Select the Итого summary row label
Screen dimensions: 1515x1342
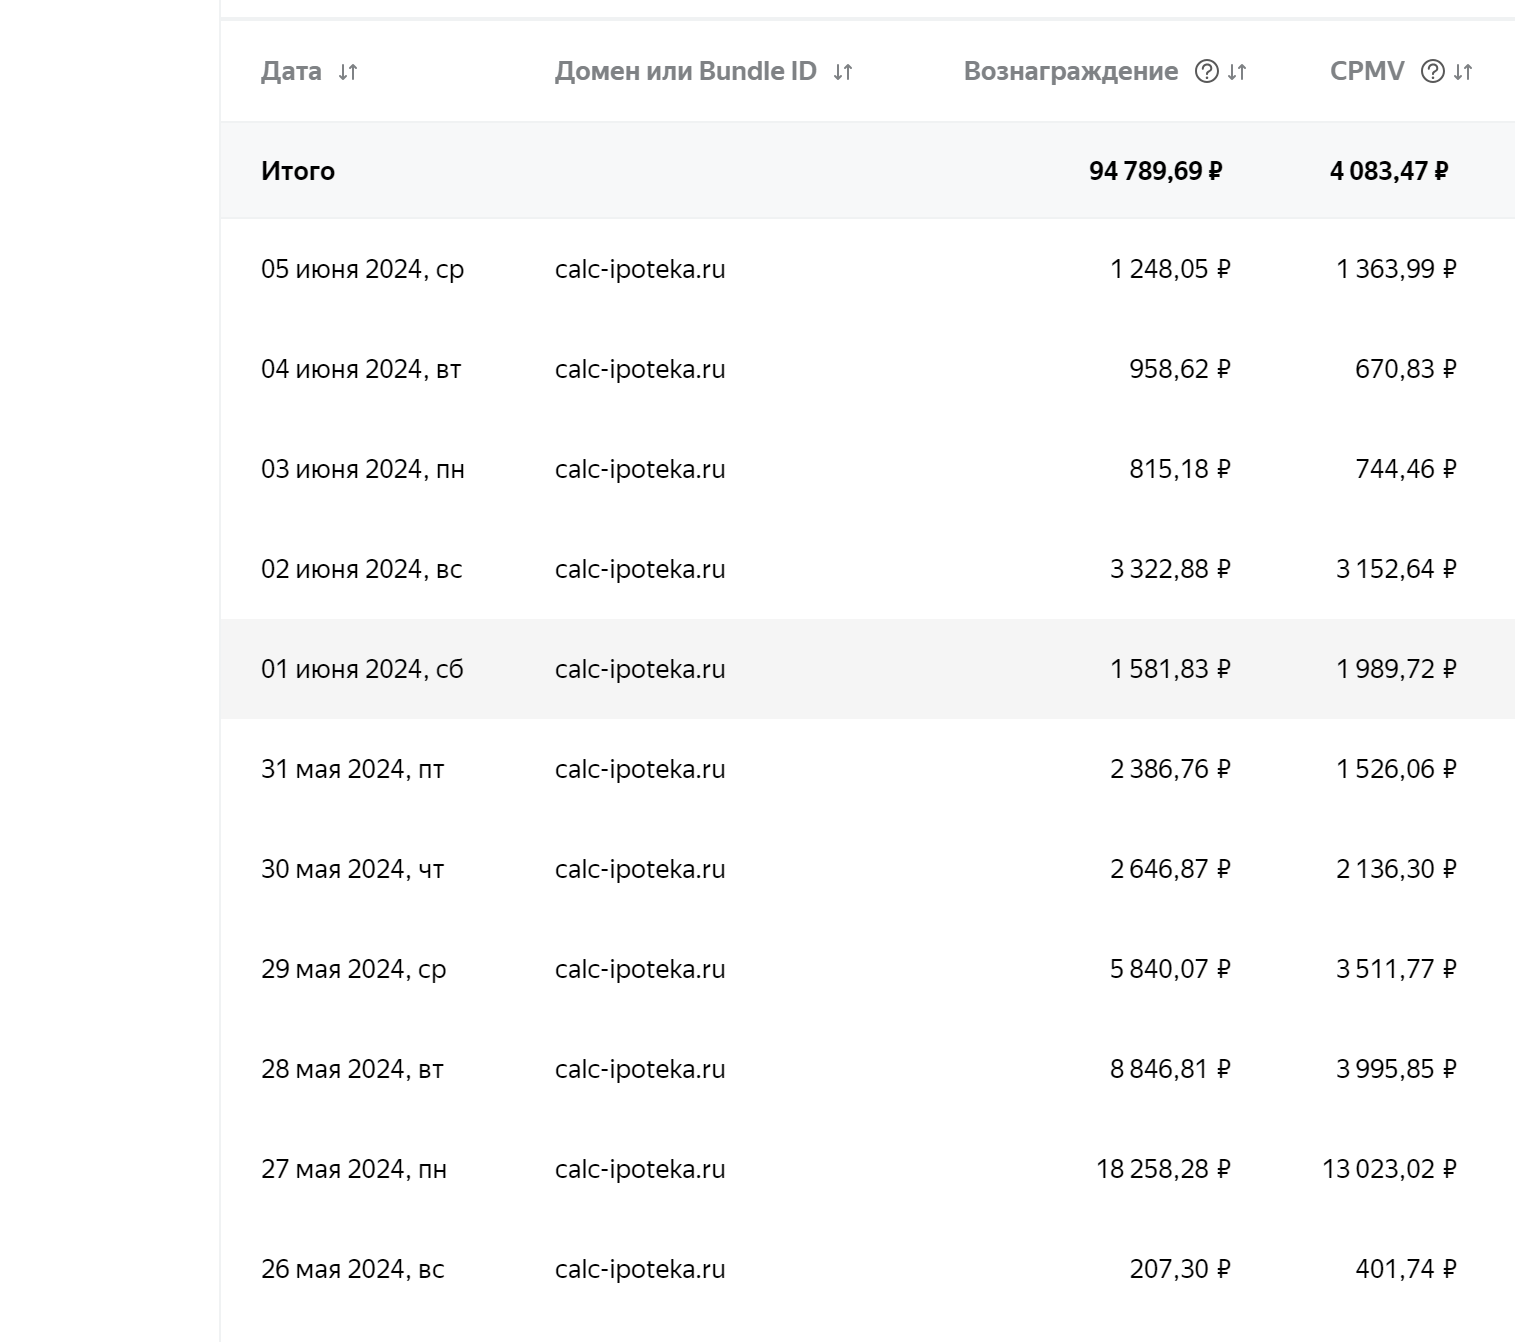pos(298,171)
